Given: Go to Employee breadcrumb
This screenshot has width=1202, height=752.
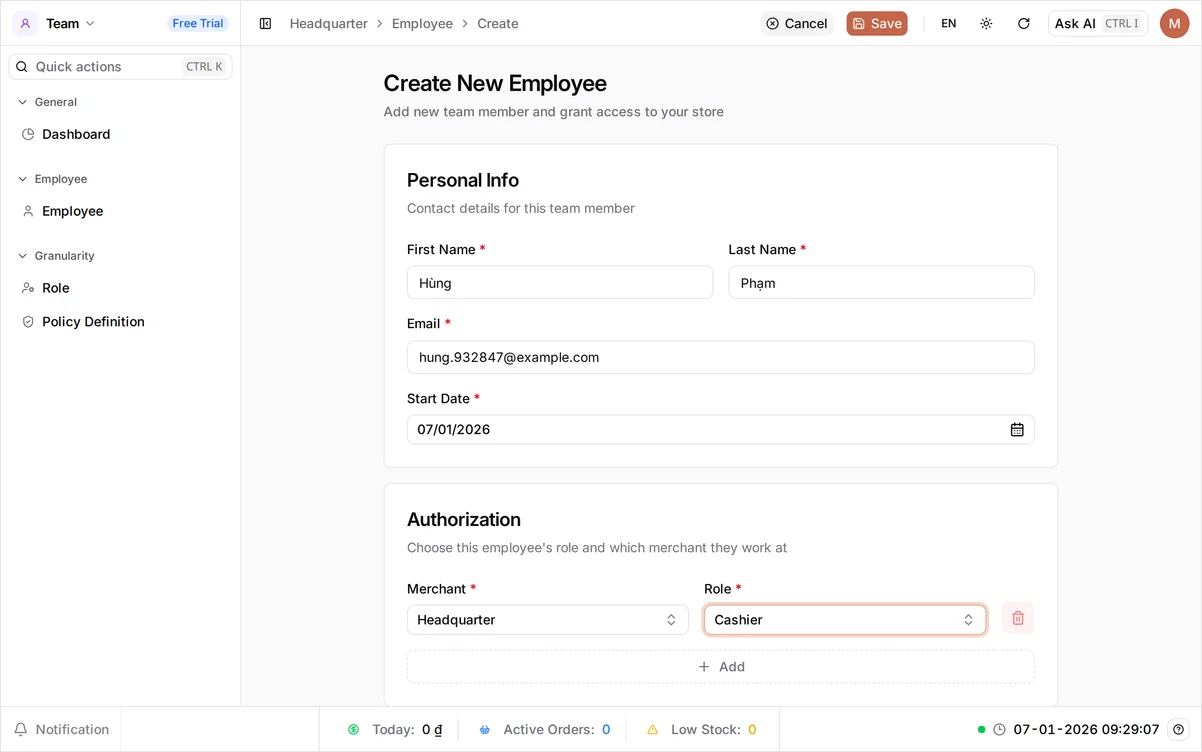Looking at the screenshot, I should click(422, 23).
